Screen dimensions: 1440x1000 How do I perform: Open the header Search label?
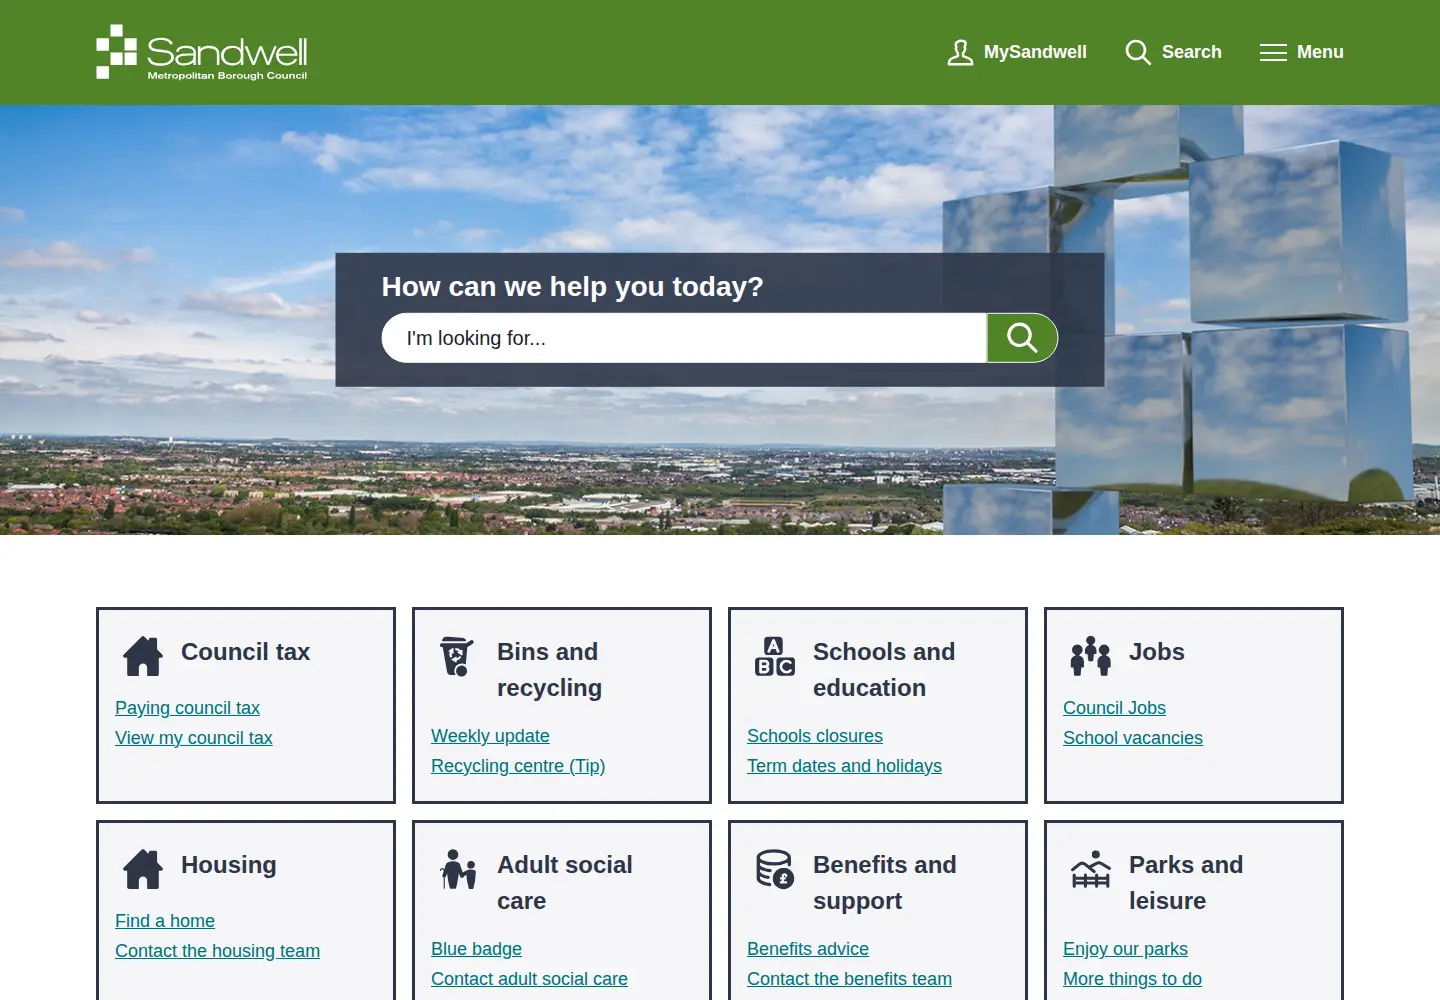1192,52
